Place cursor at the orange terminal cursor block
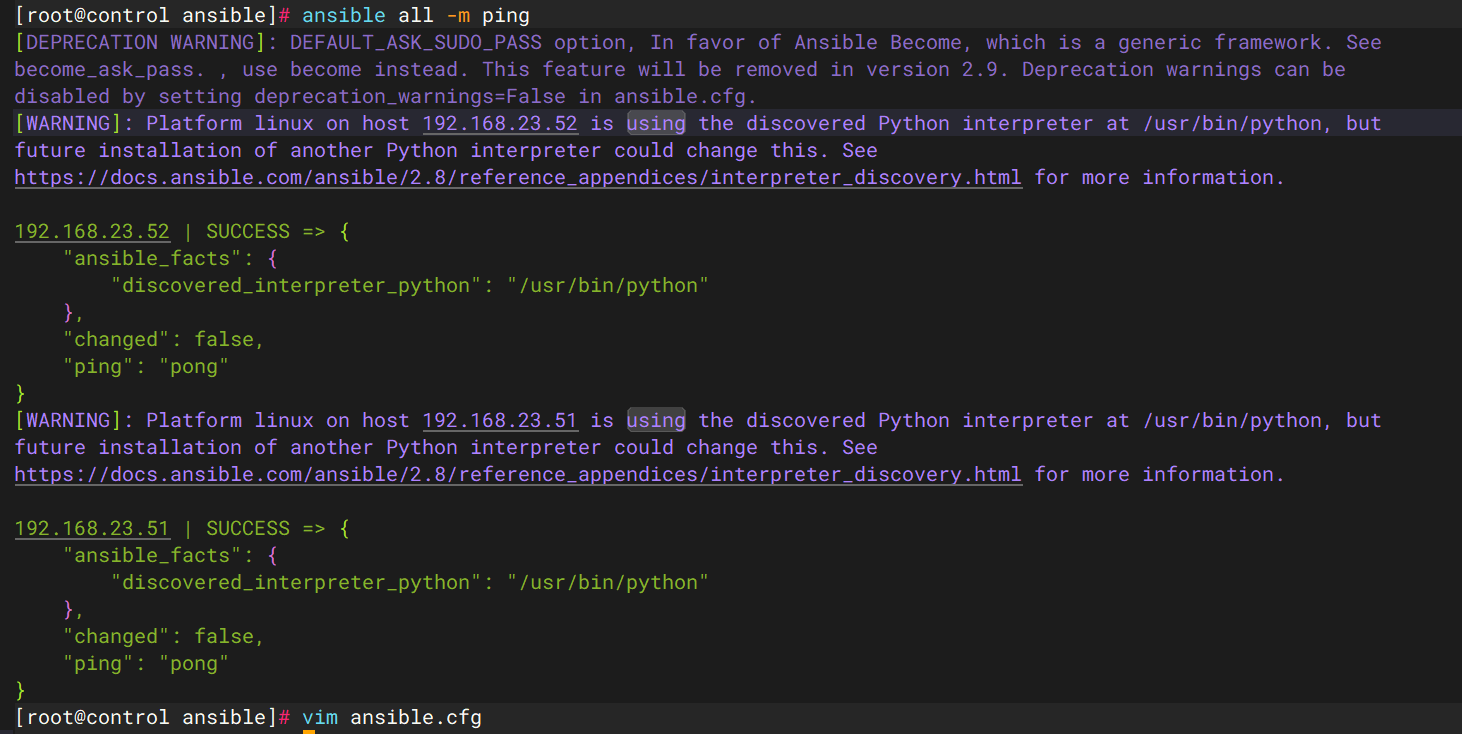The height and width of the screenshot is (734, 1462). (x=309, y=731)
